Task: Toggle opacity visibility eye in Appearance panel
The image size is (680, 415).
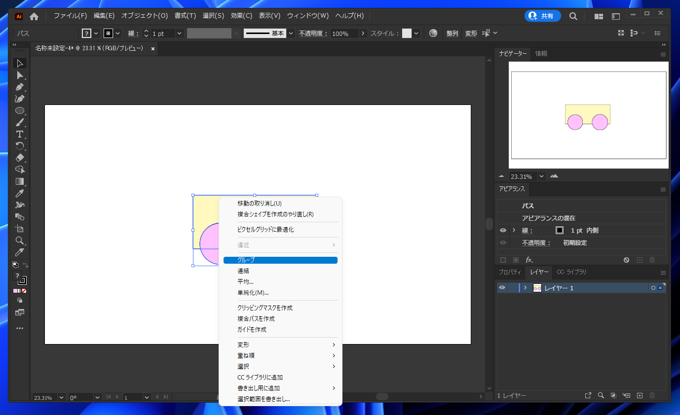Action: click(503, 243)
